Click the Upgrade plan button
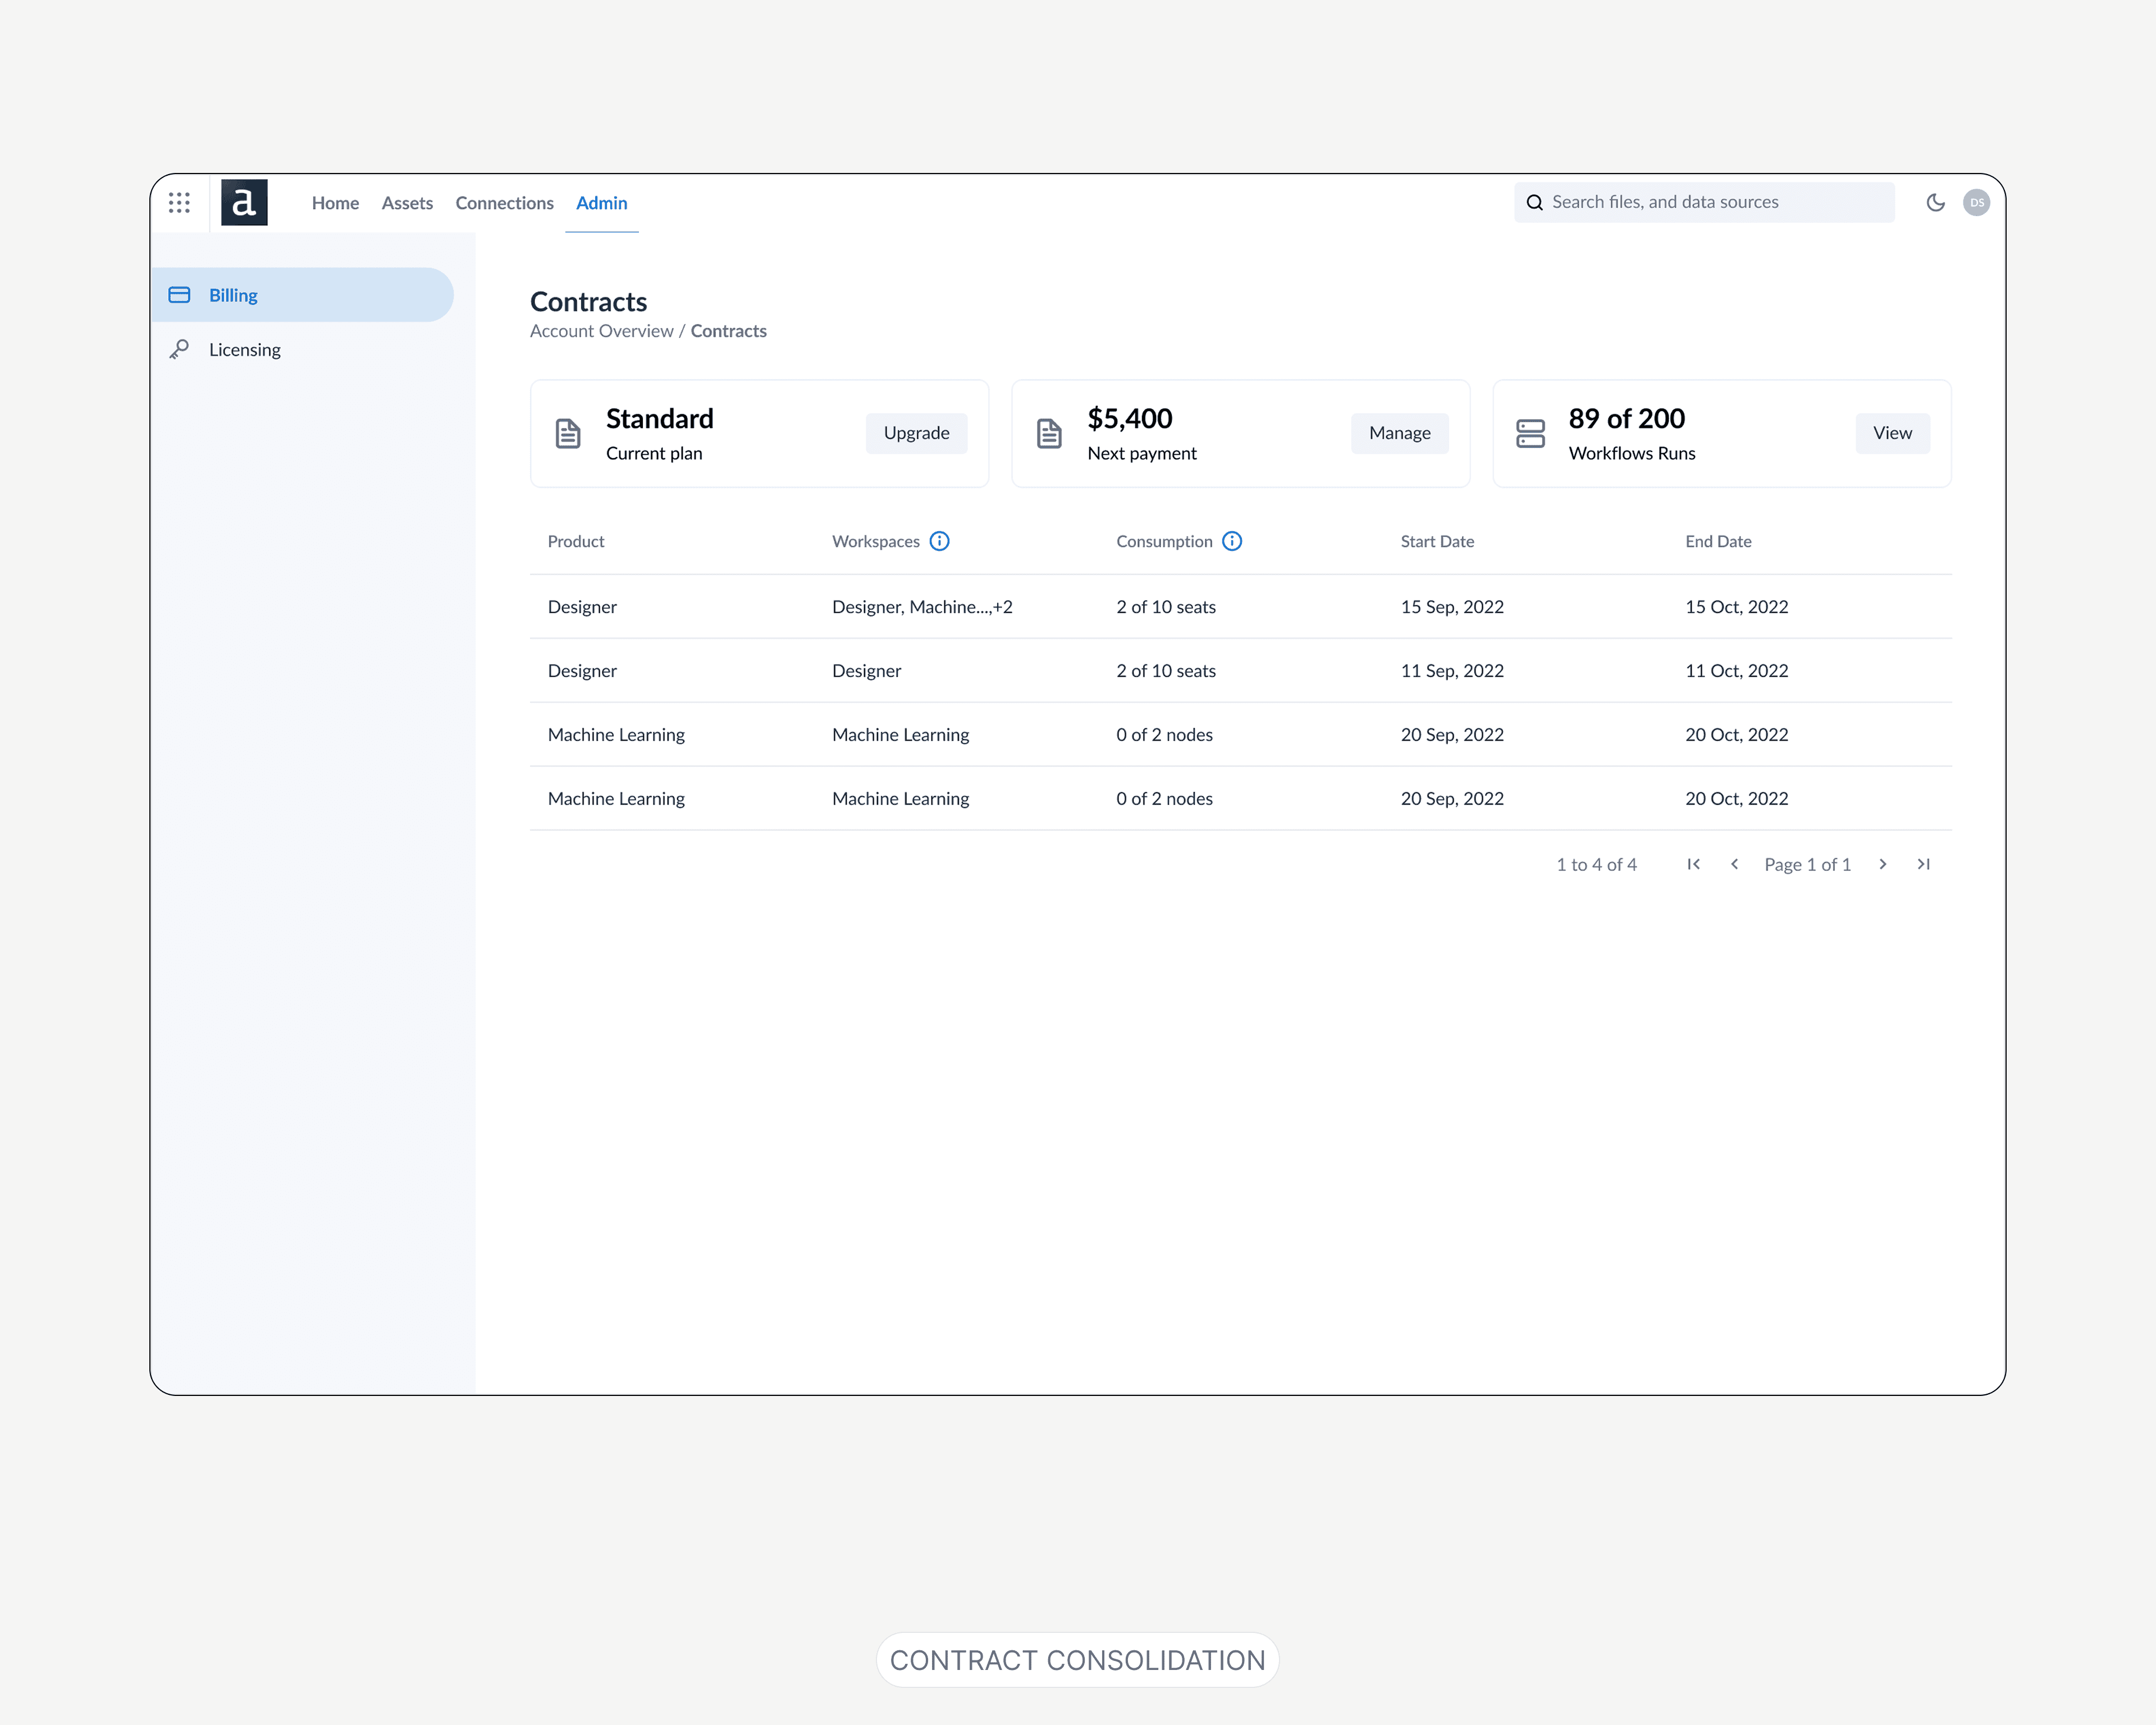The height and width of the screenshot is (1725, 2156). coord(916,433)
